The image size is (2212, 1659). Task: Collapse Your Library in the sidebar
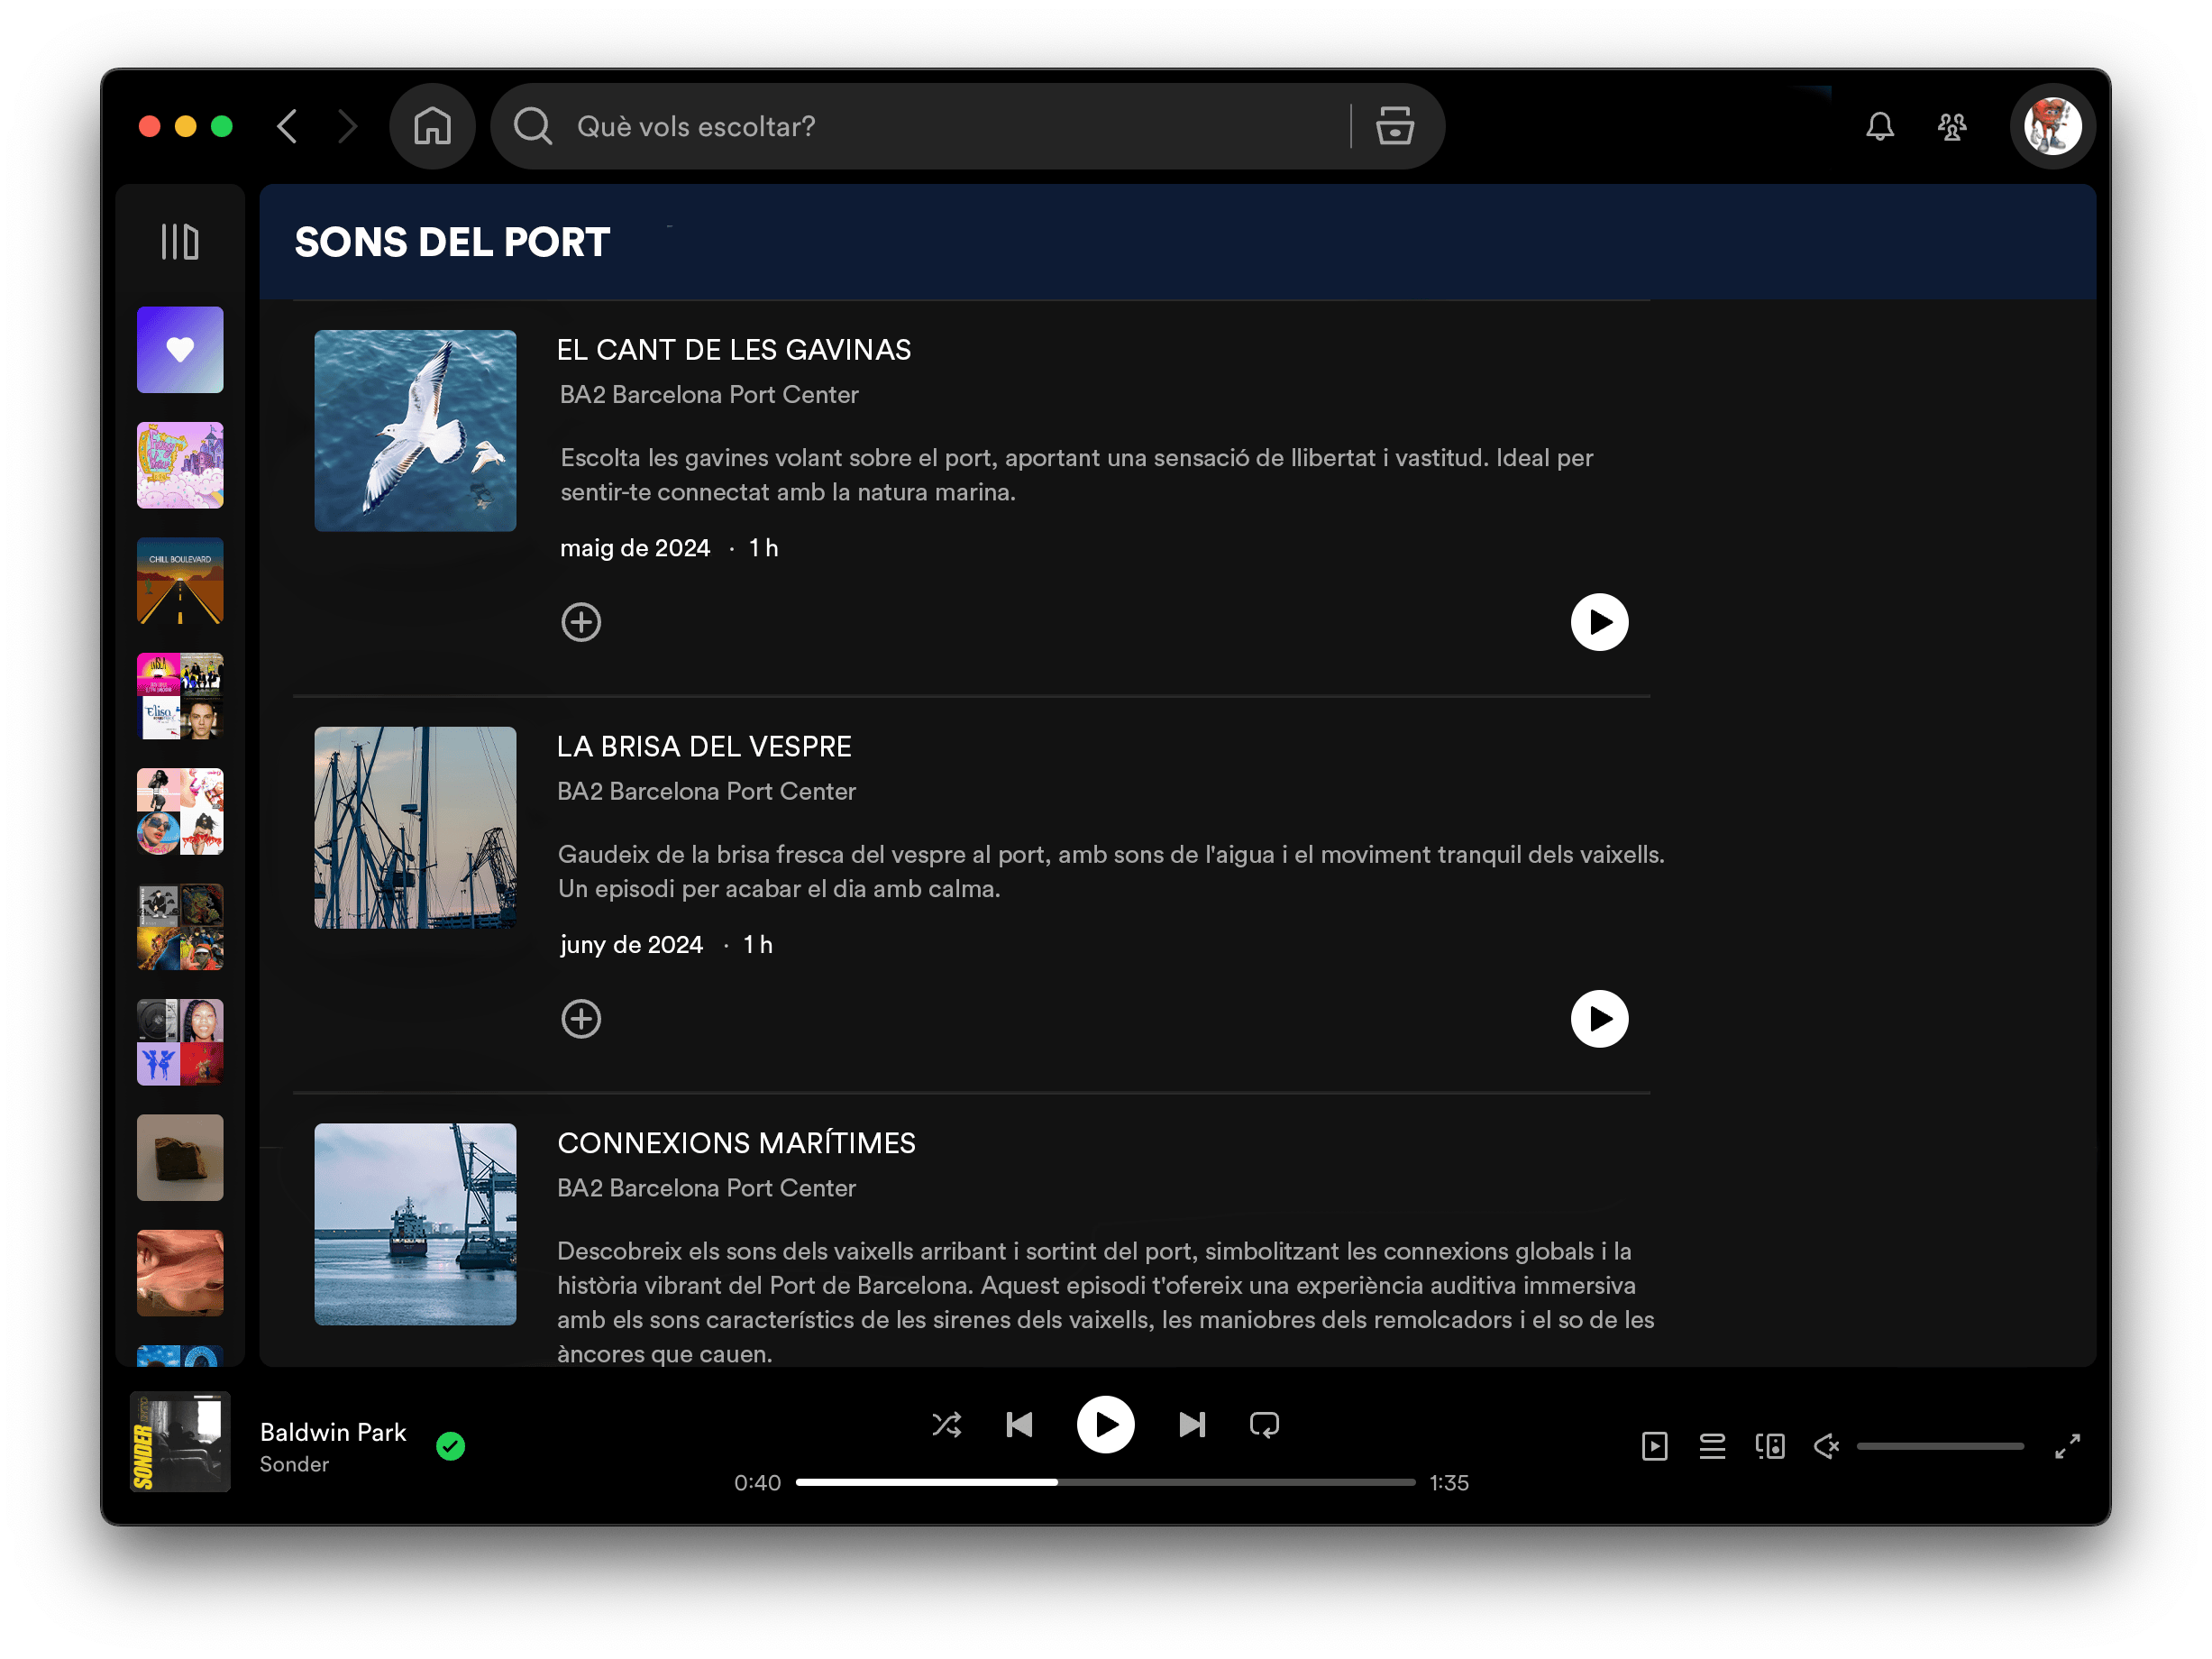click(180, 241)
